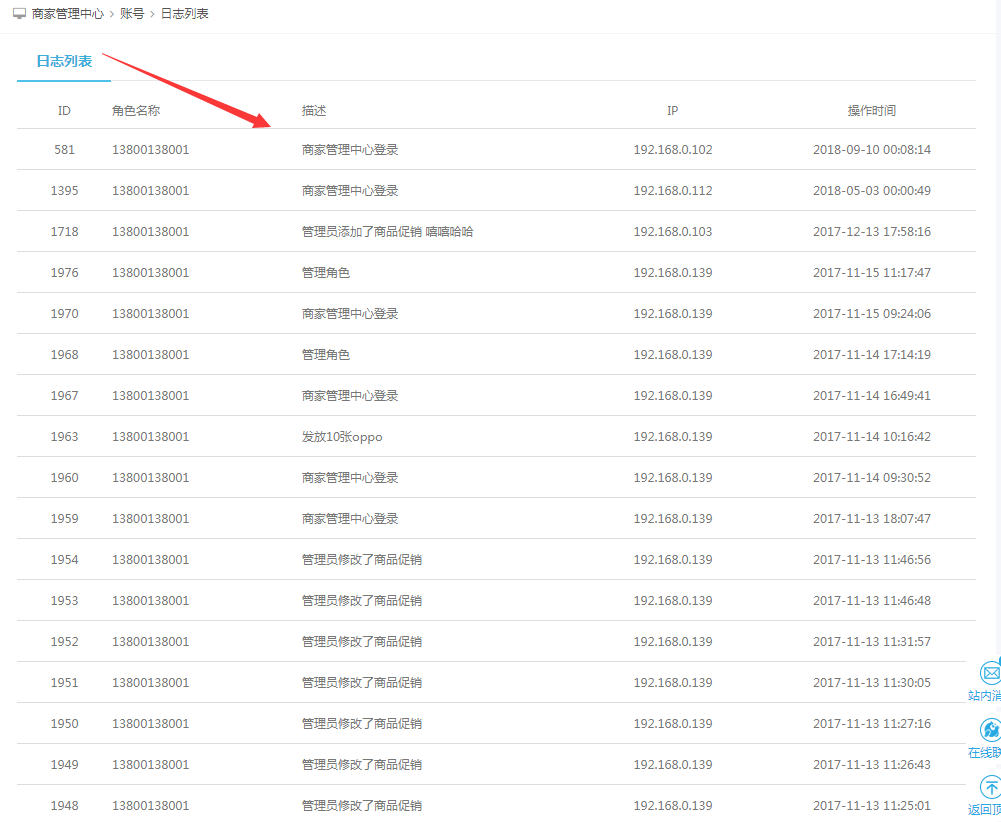Screen dimensions: 1001x822
Task: Click the IP column header
Action: (x=673, y=111)
